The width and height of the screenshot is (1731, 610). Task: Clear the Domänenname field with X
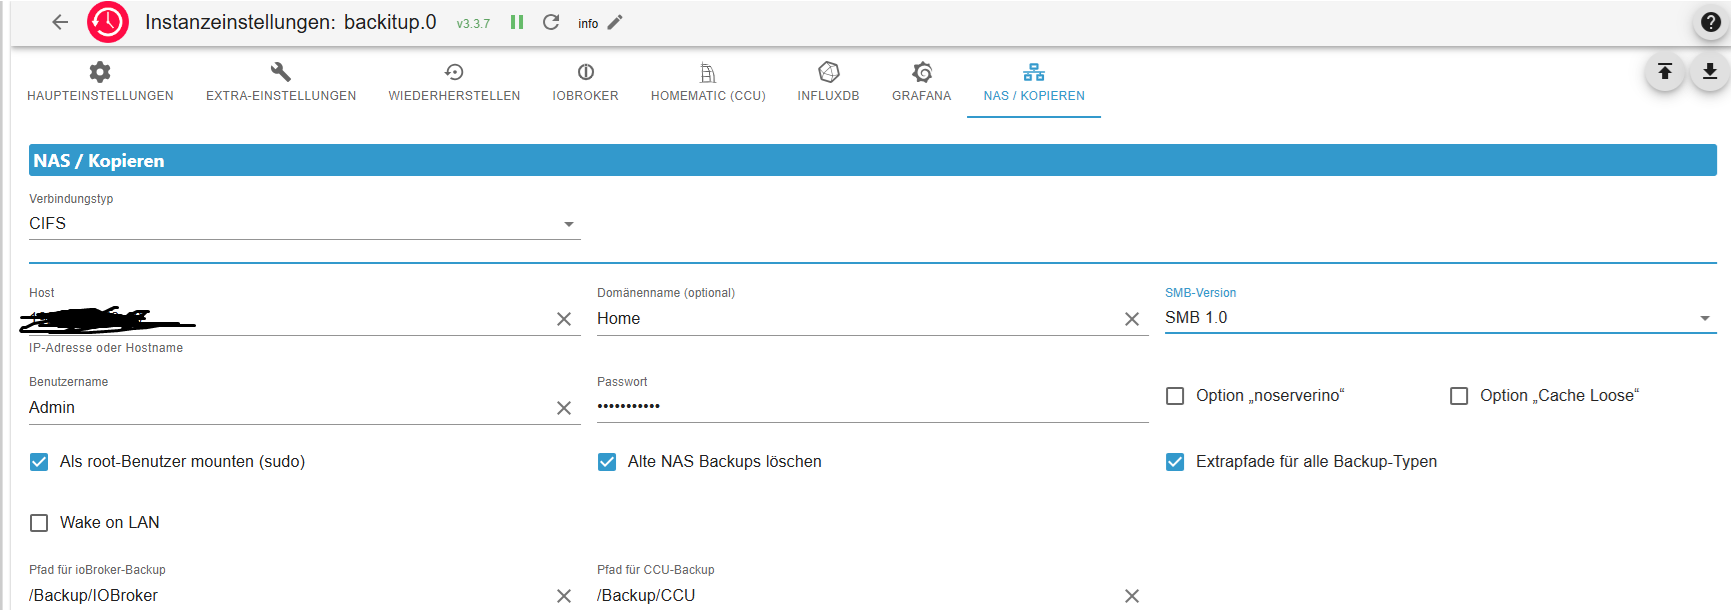(1132, 319)
